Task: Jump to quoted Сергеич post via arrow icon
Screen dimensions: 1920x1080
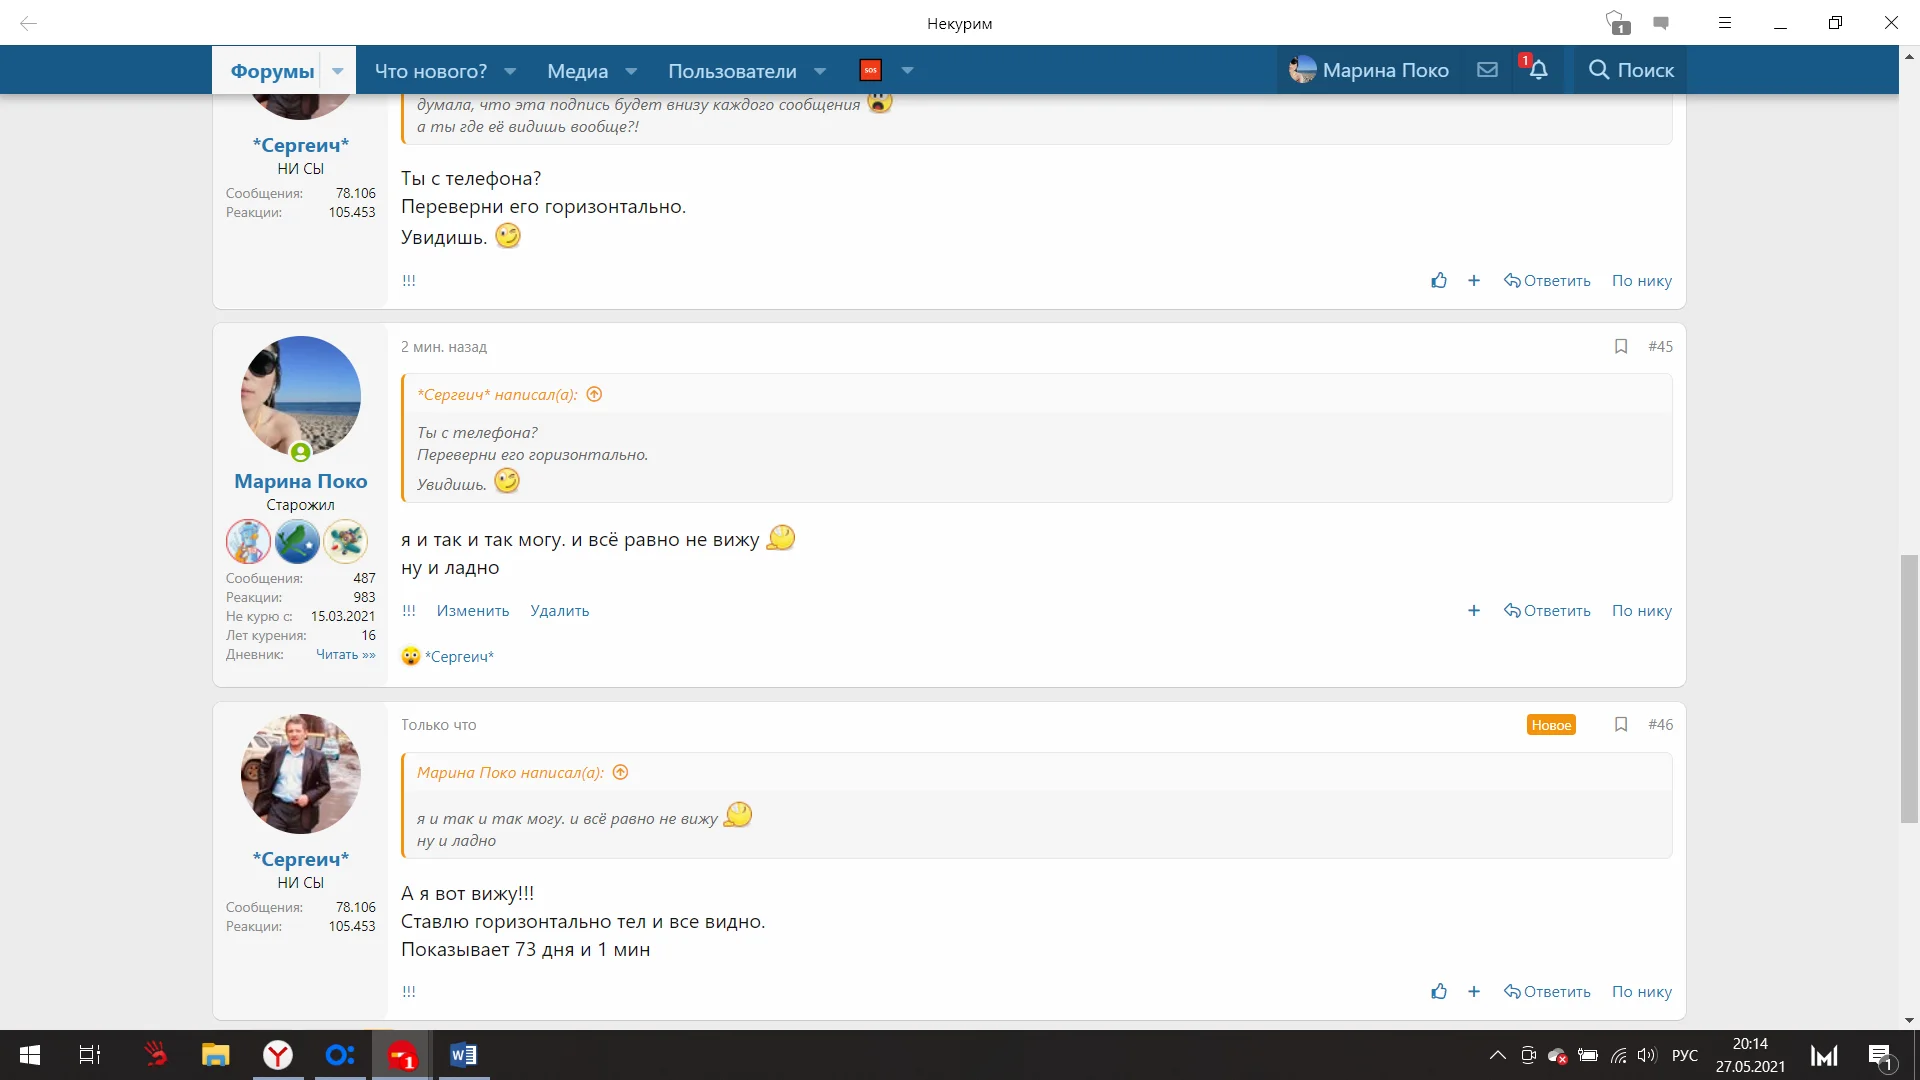Action: (594, 394)
